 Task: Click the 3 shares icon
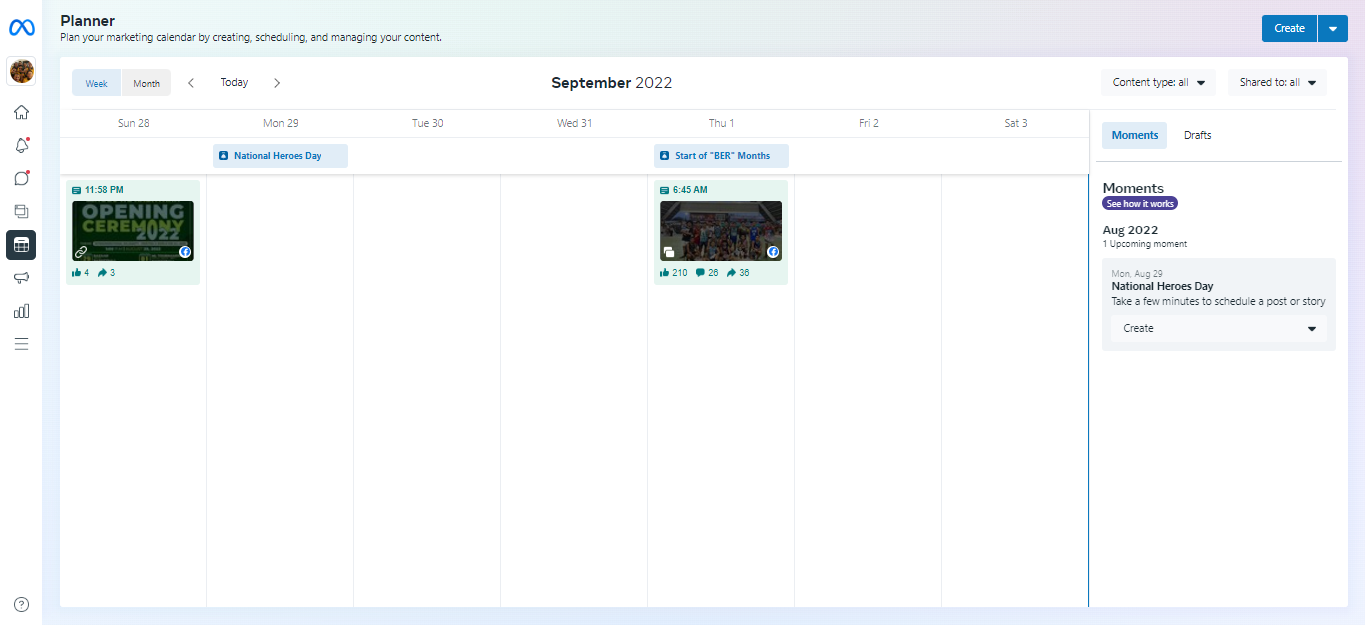pyautogui.click(x=102, y=272)
